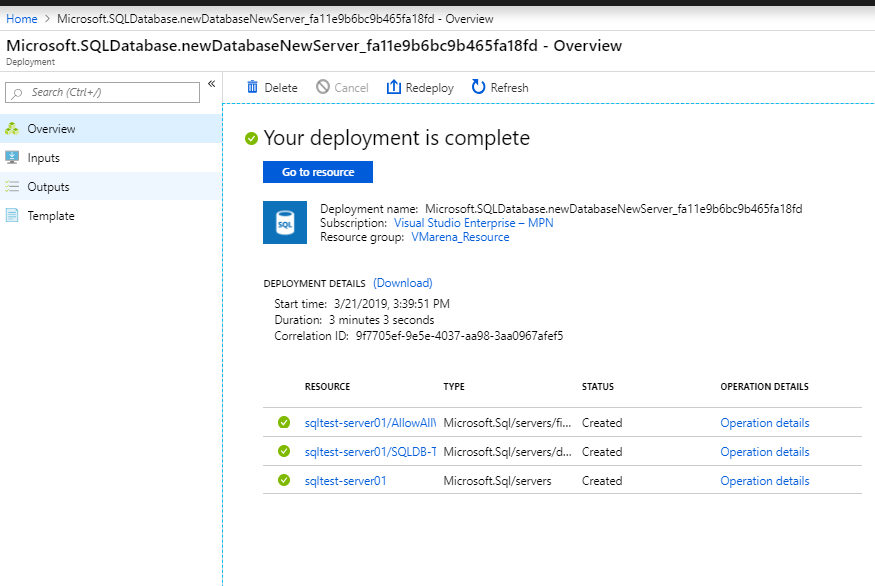Click green status icon for Microsoft.Sql/servers row
The image size is (875, 586).
click(283, 480)
